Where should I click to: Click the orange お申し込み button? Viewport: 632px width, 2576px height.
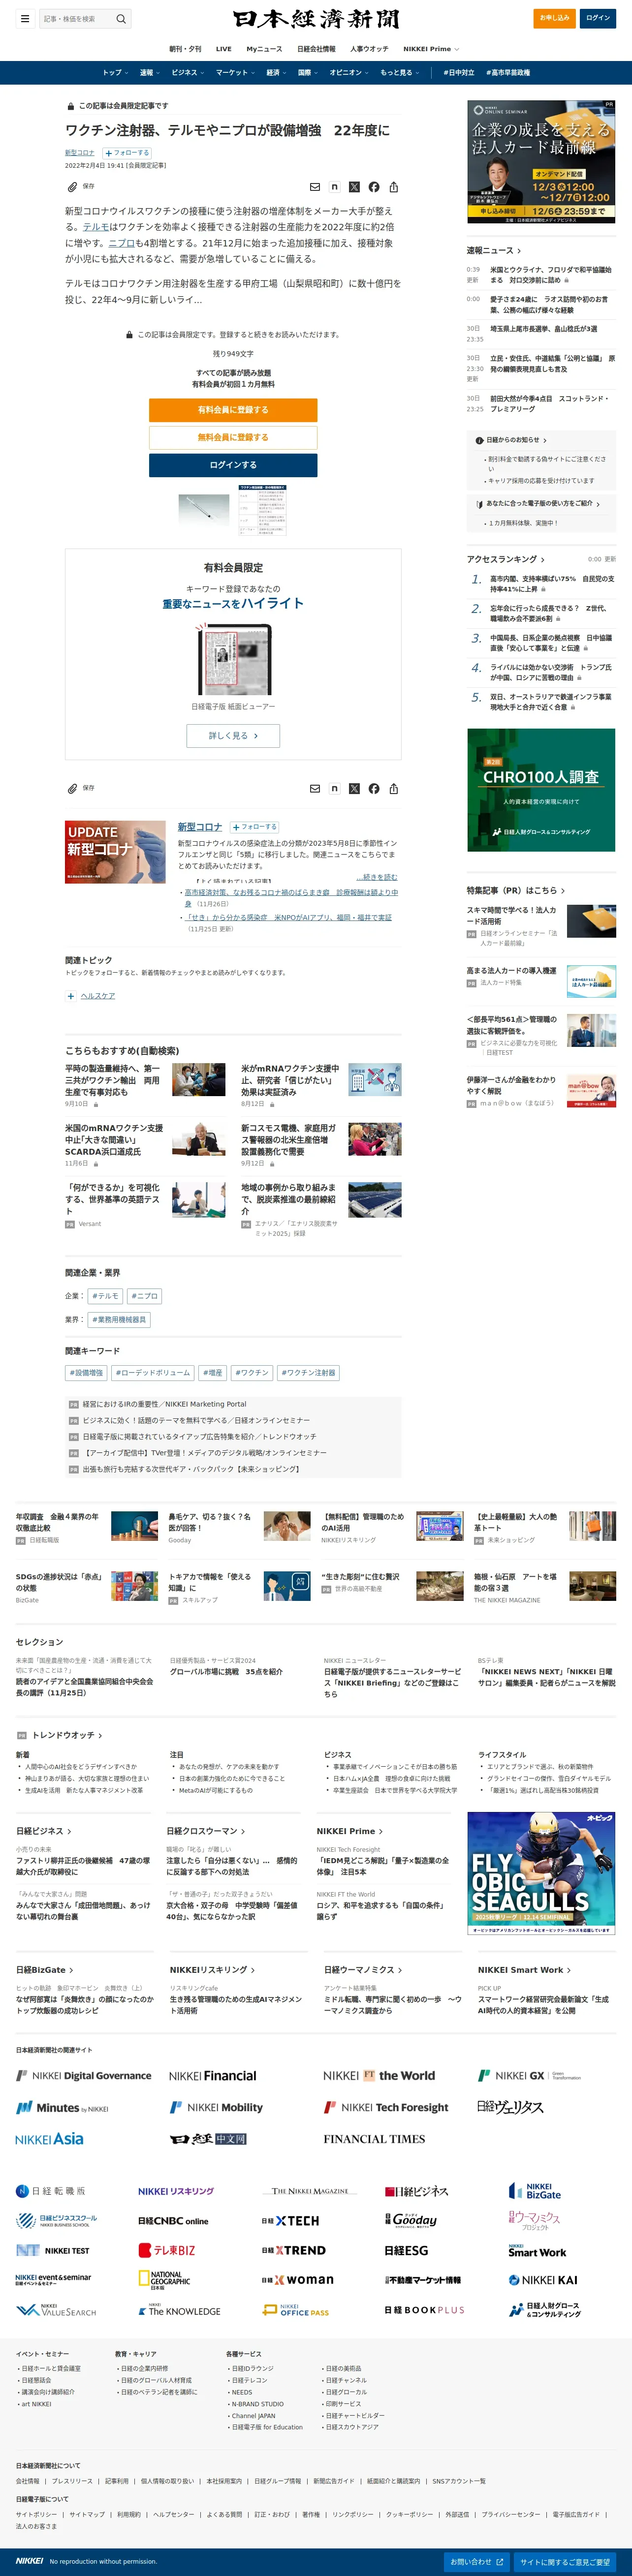pos(555,18)
